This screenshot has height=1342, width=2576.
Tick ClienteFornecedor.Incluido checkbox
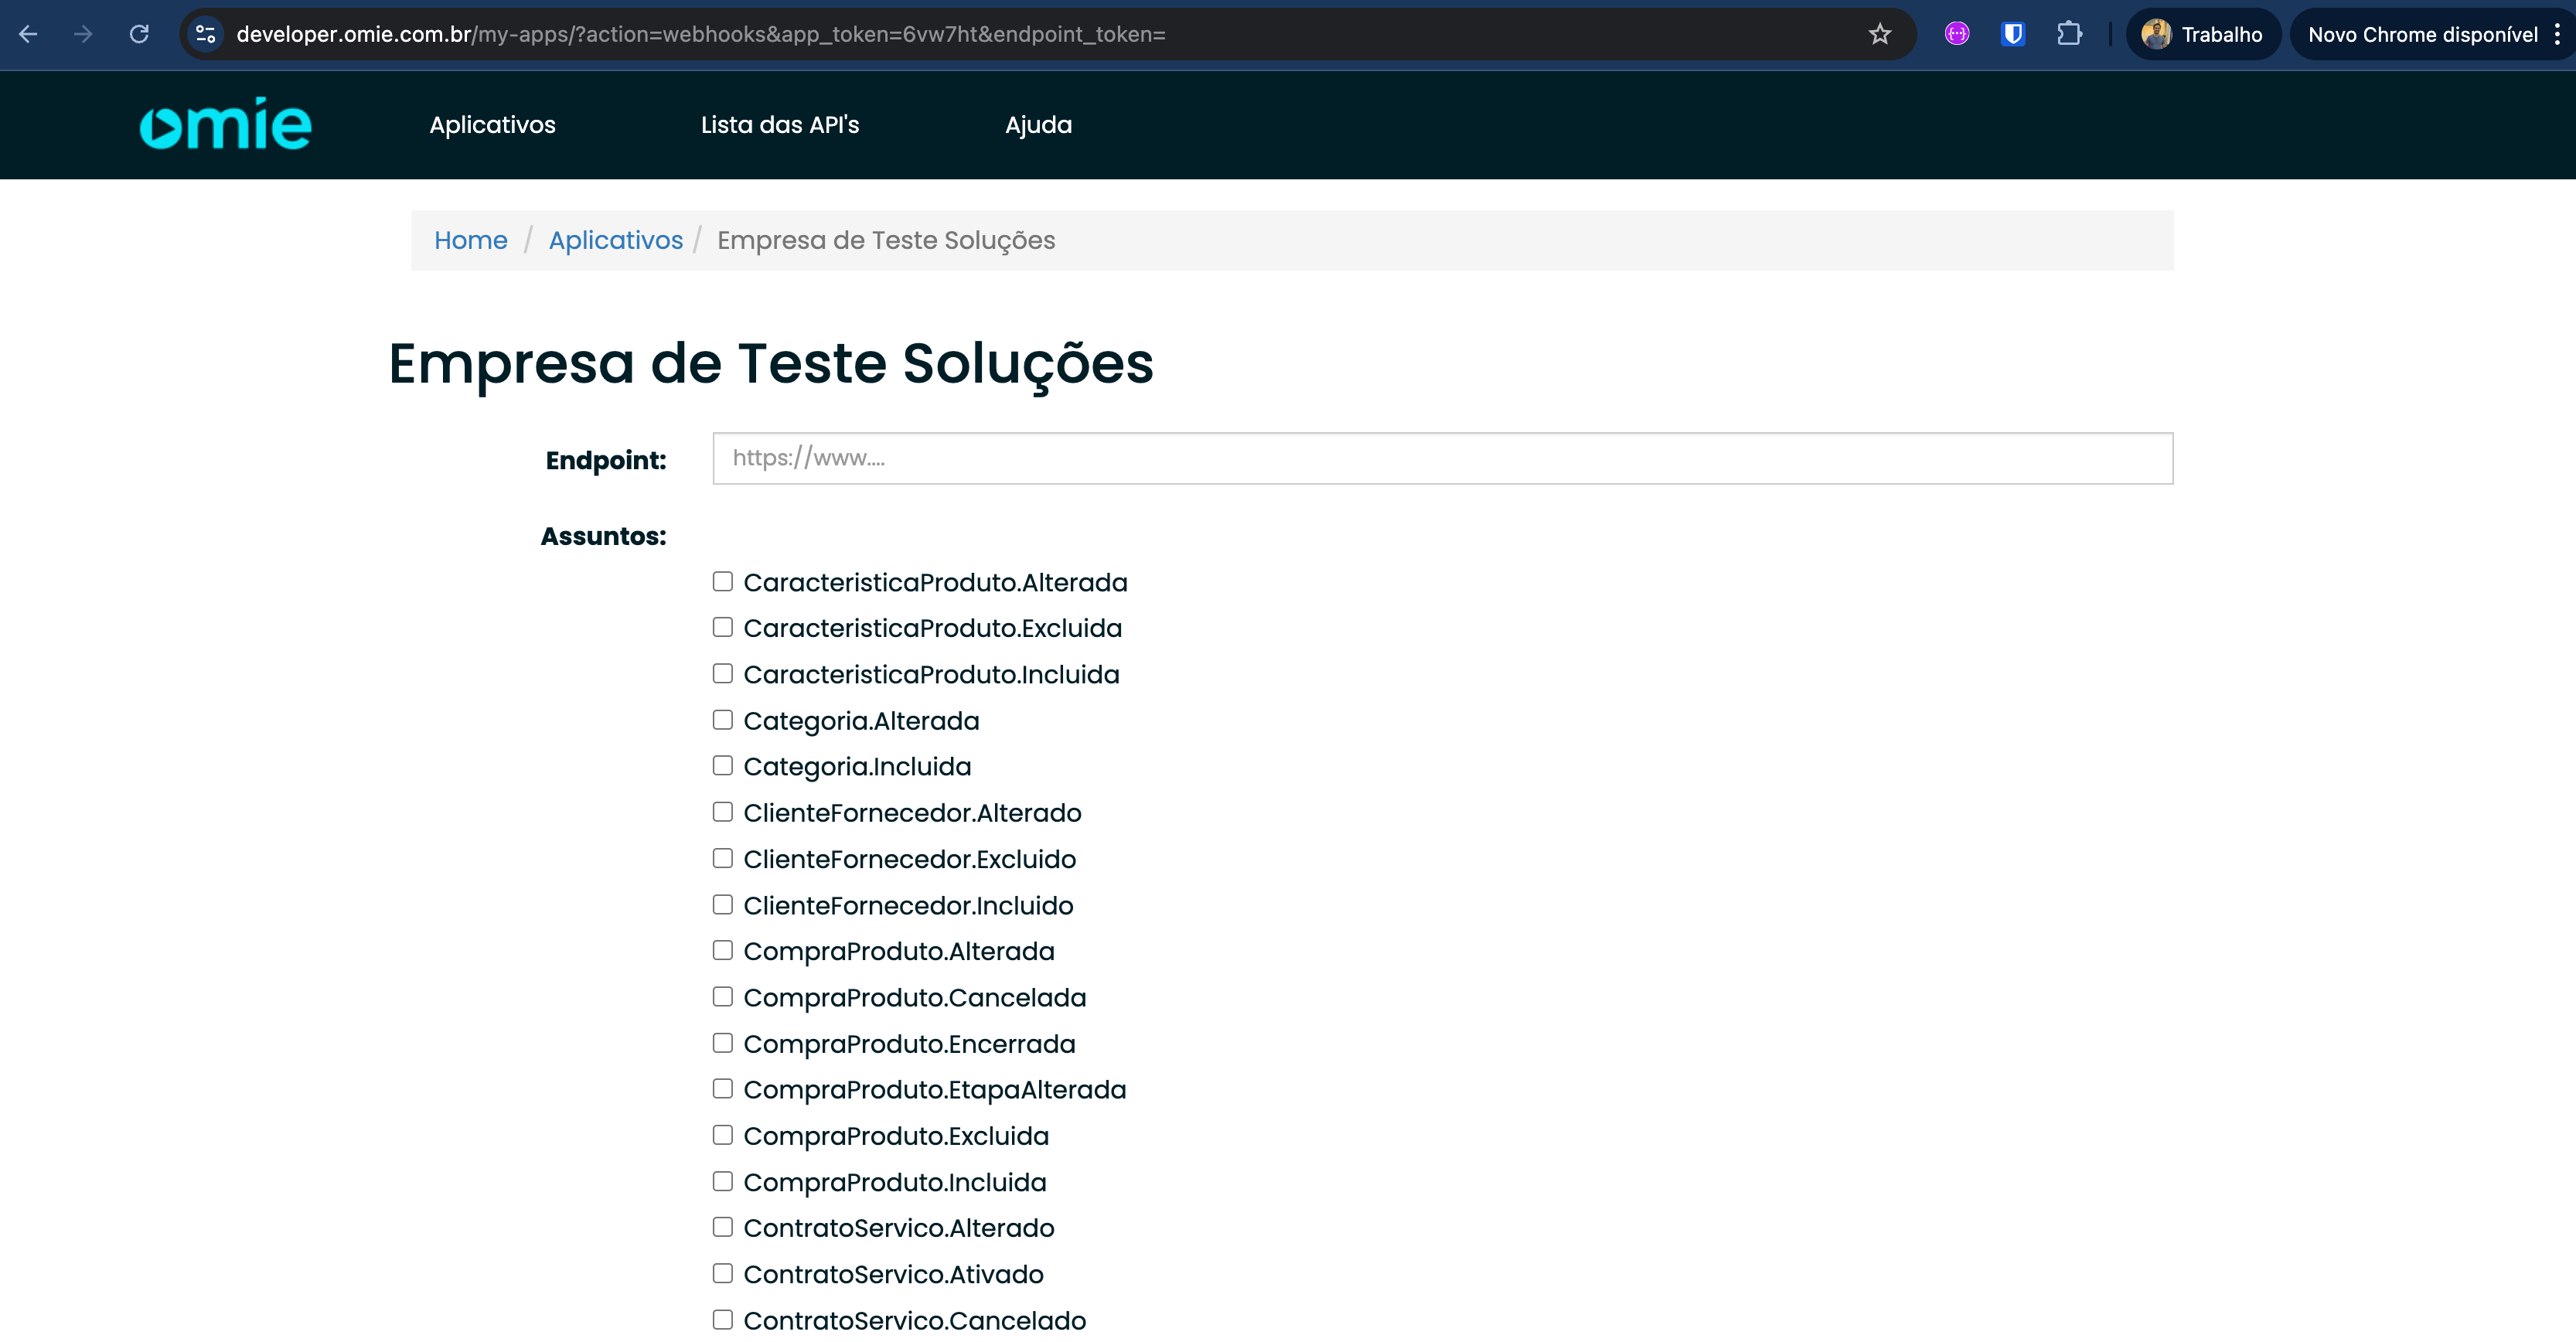pyautogui.click(x=722, y=904)
